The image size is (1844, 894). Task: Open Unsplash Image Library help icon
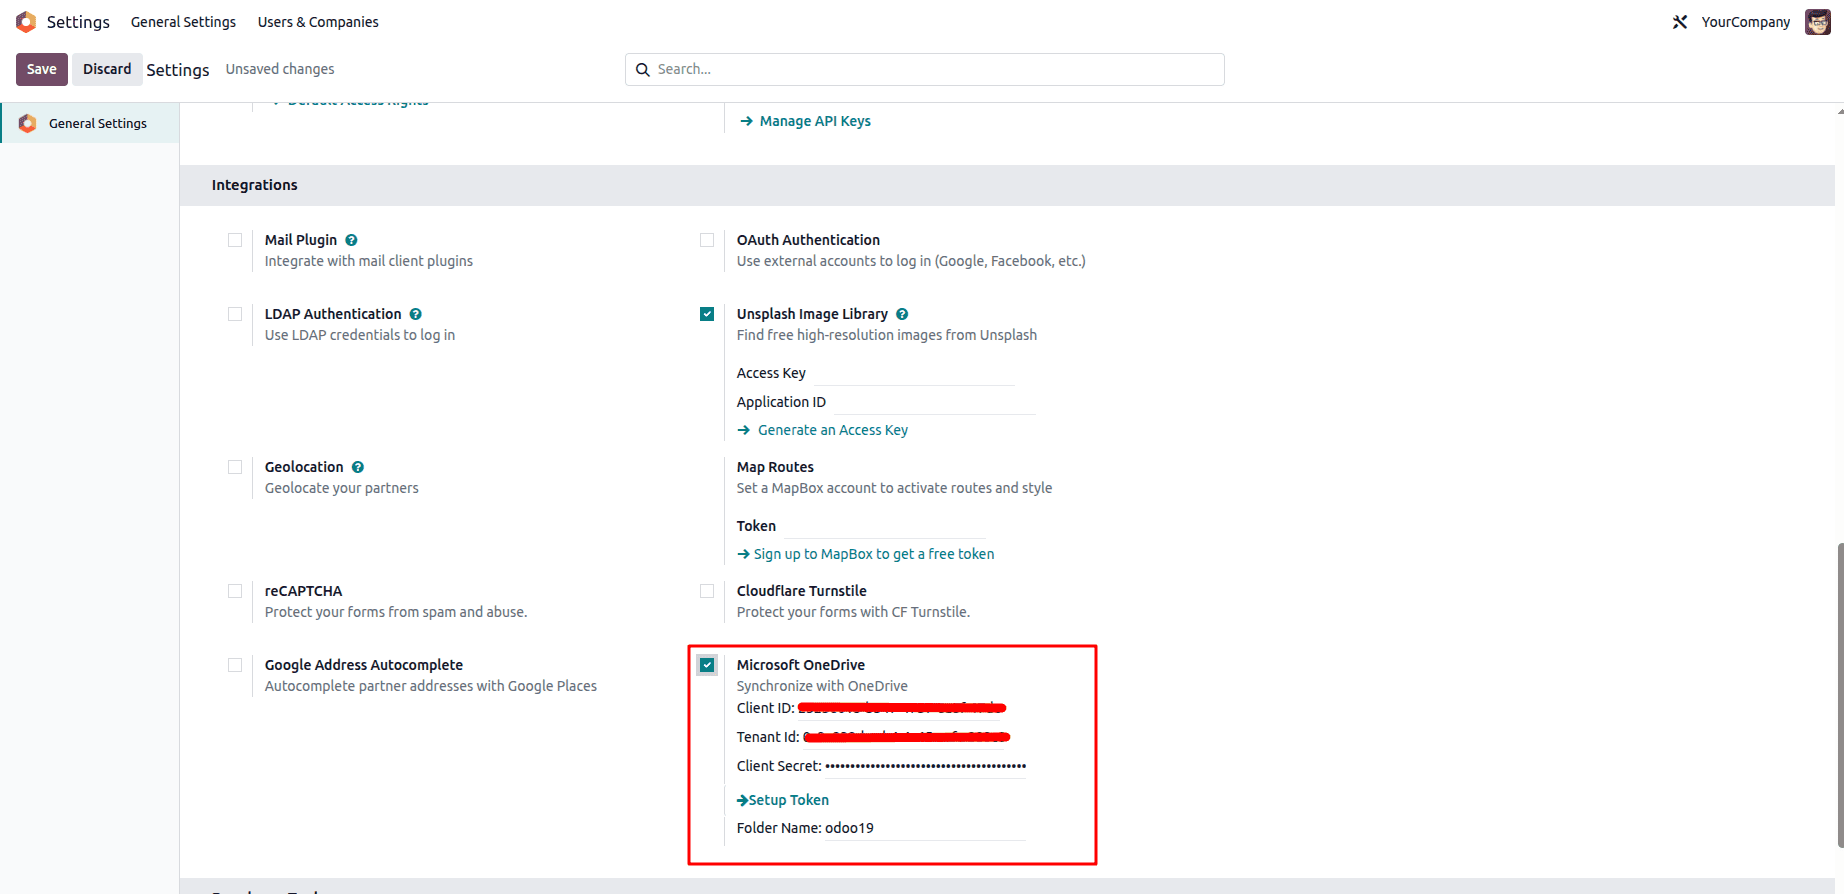[x=902, y=314]
